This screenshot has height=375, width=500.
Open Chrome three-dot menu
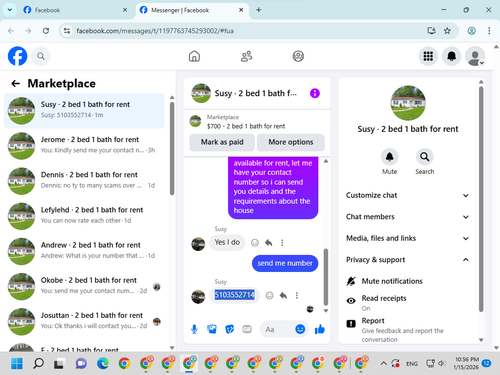tap(489, 31)
